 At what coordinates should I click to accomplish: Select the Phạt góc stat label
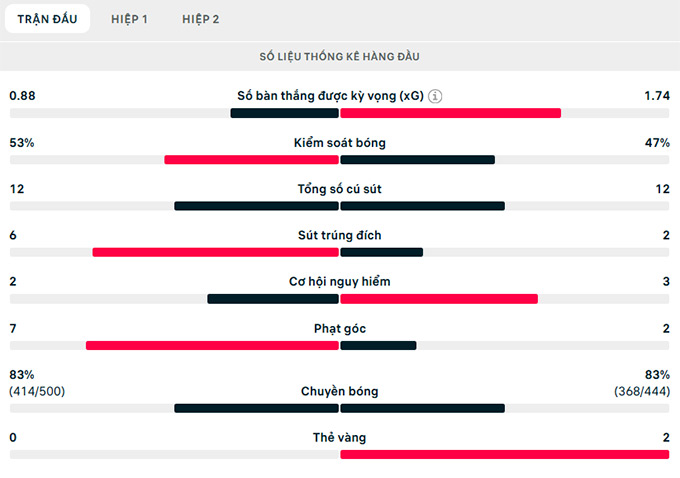click(340, 328)
